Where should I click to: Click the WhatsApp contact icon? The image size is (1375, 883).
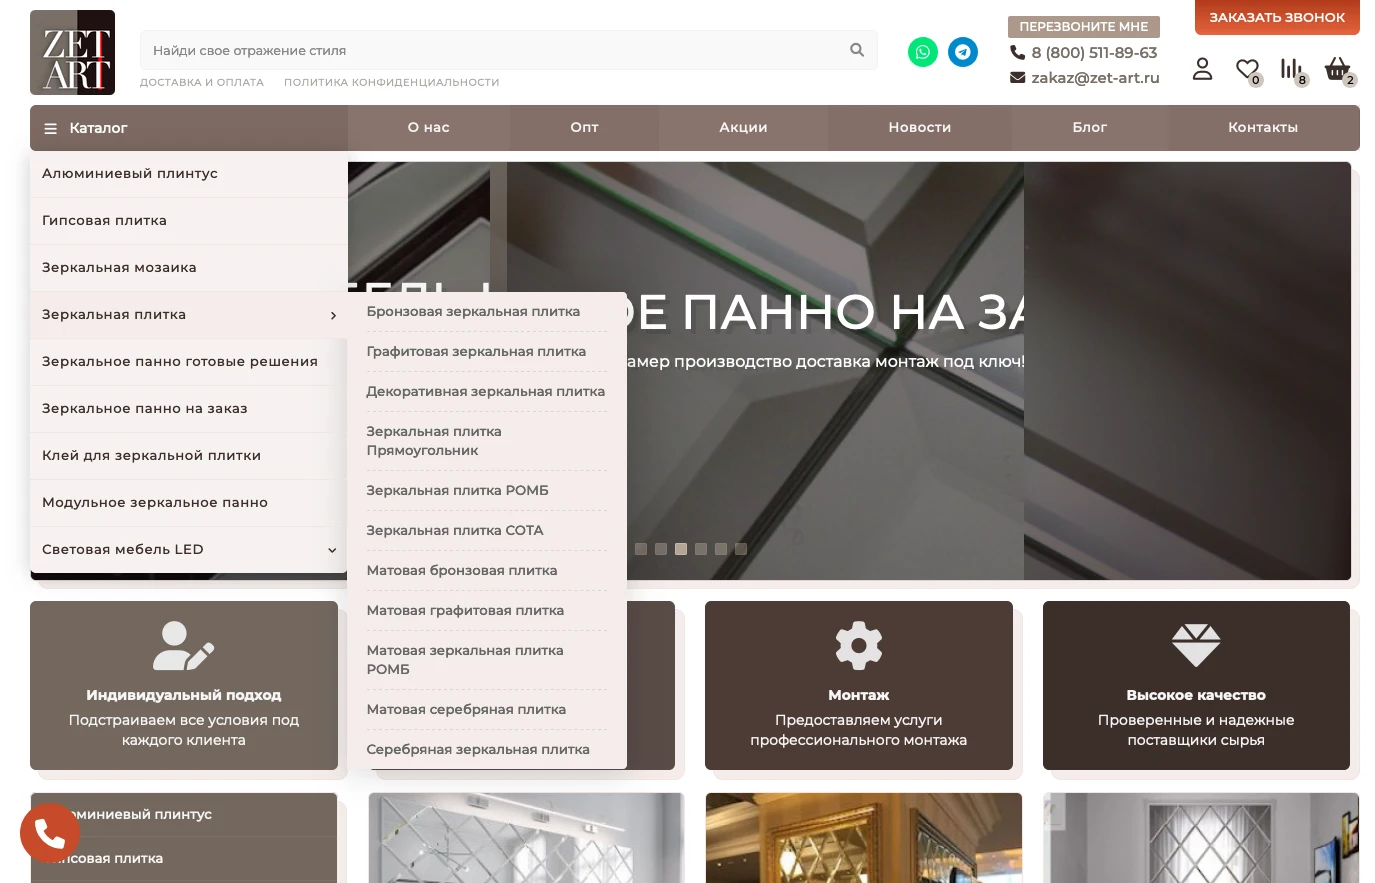point(922,52)
